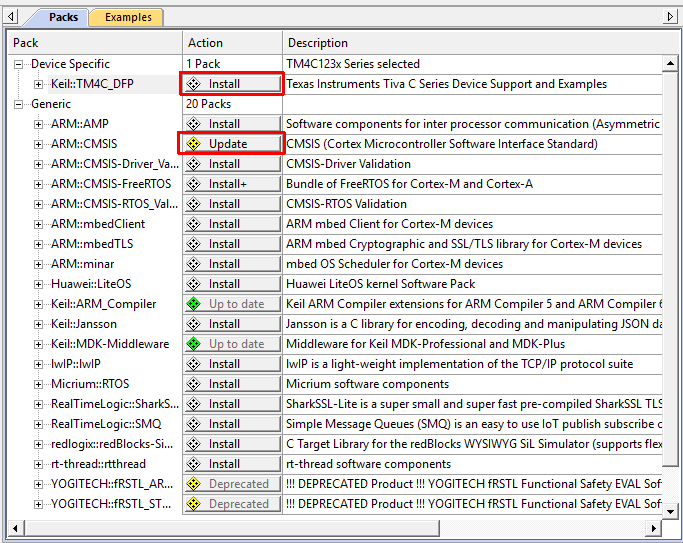Install the rt-thread::rtthread pack
The image size is (683, 543).
click(233, 464)
